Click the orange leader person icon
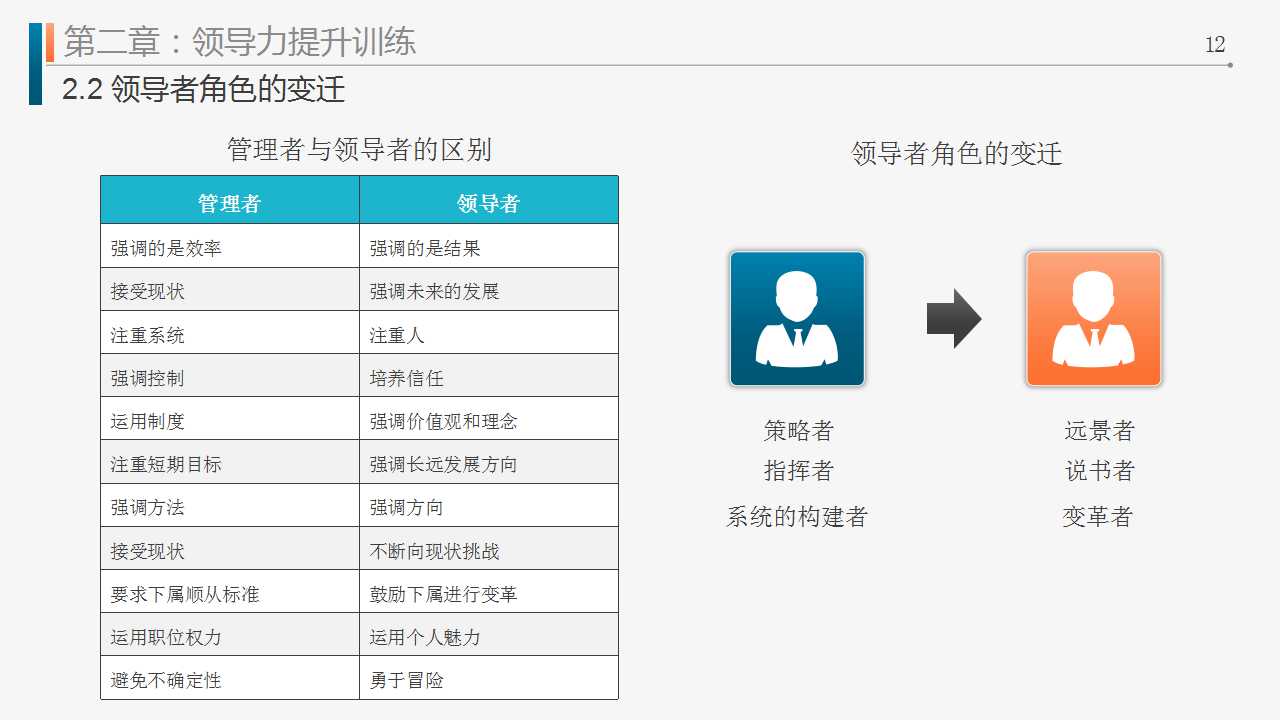This screenshot has width=1280, height=720. click(x=1093, y=319)
